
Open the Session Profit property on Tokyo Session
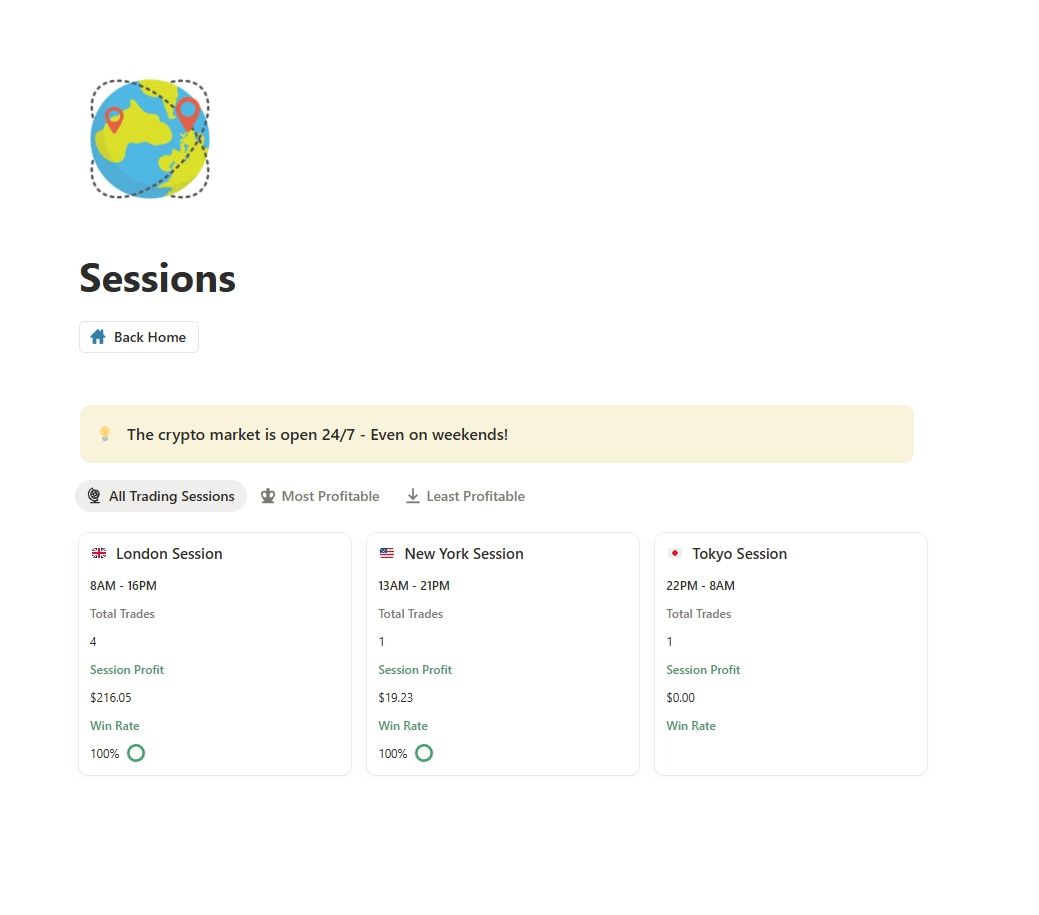click(703, 669)
